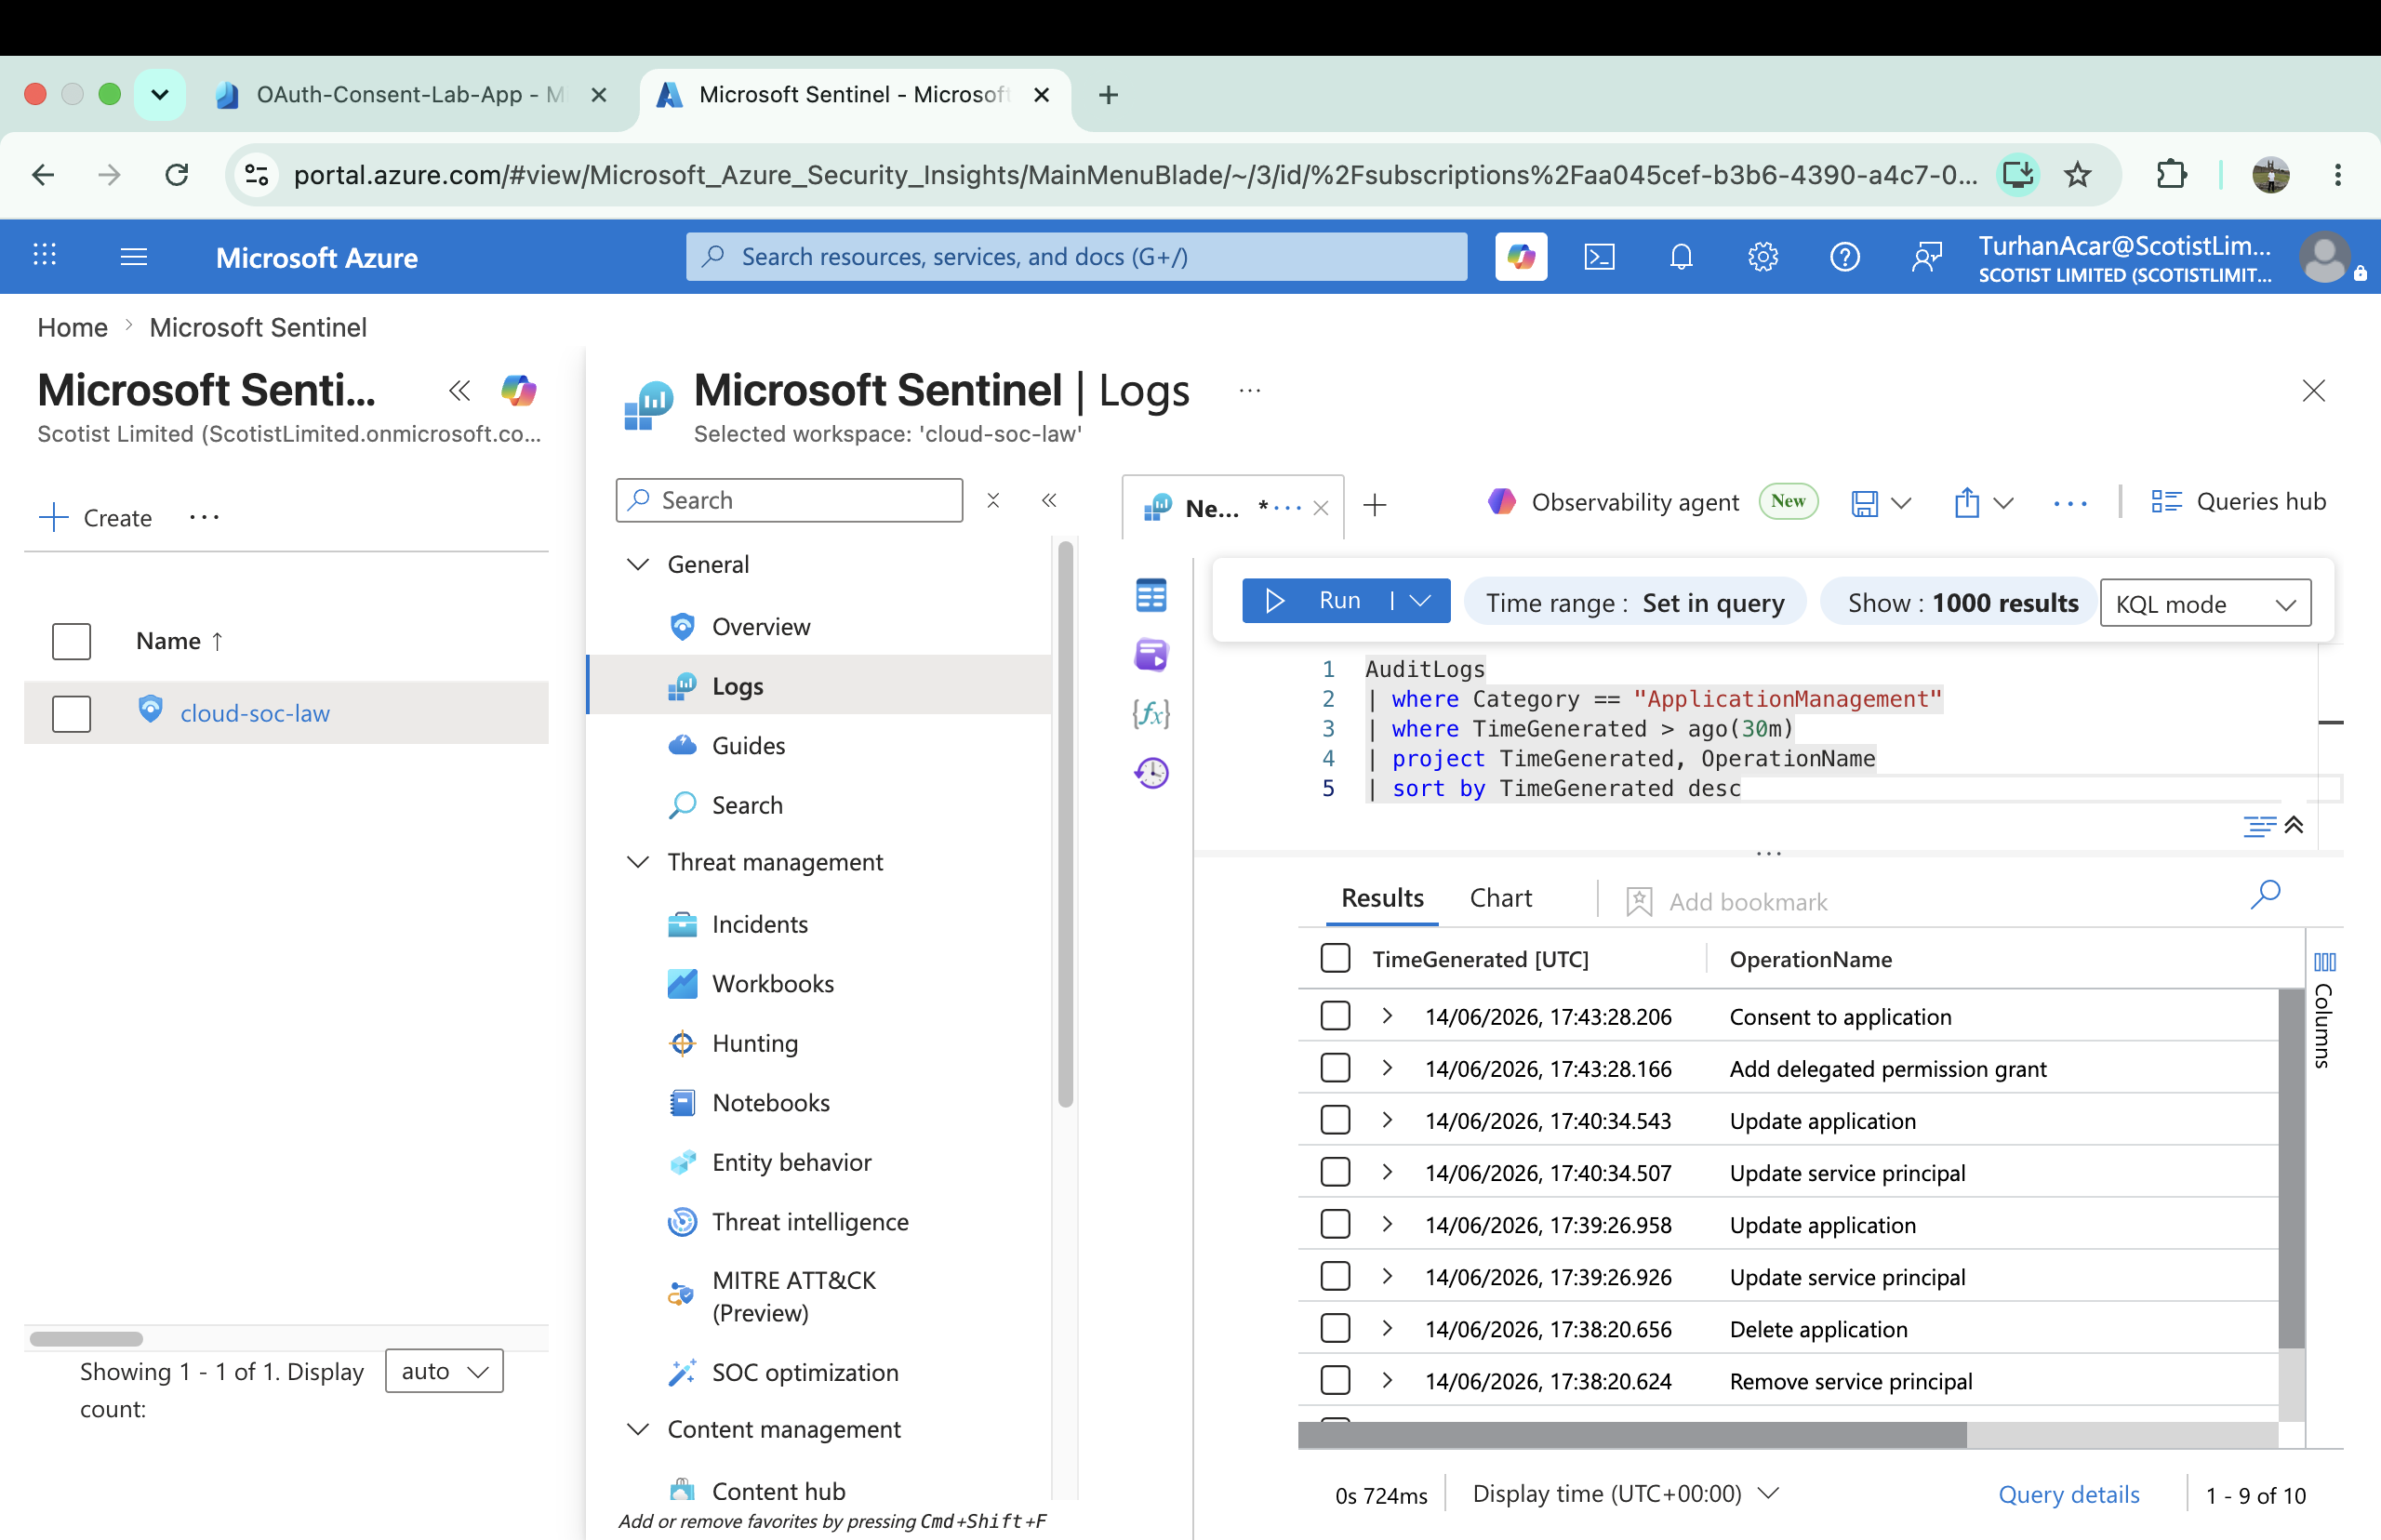Click the workspace list horizontal scrollbar
Viewport: 2381px width, 1540px height.
pos(87,1338)
